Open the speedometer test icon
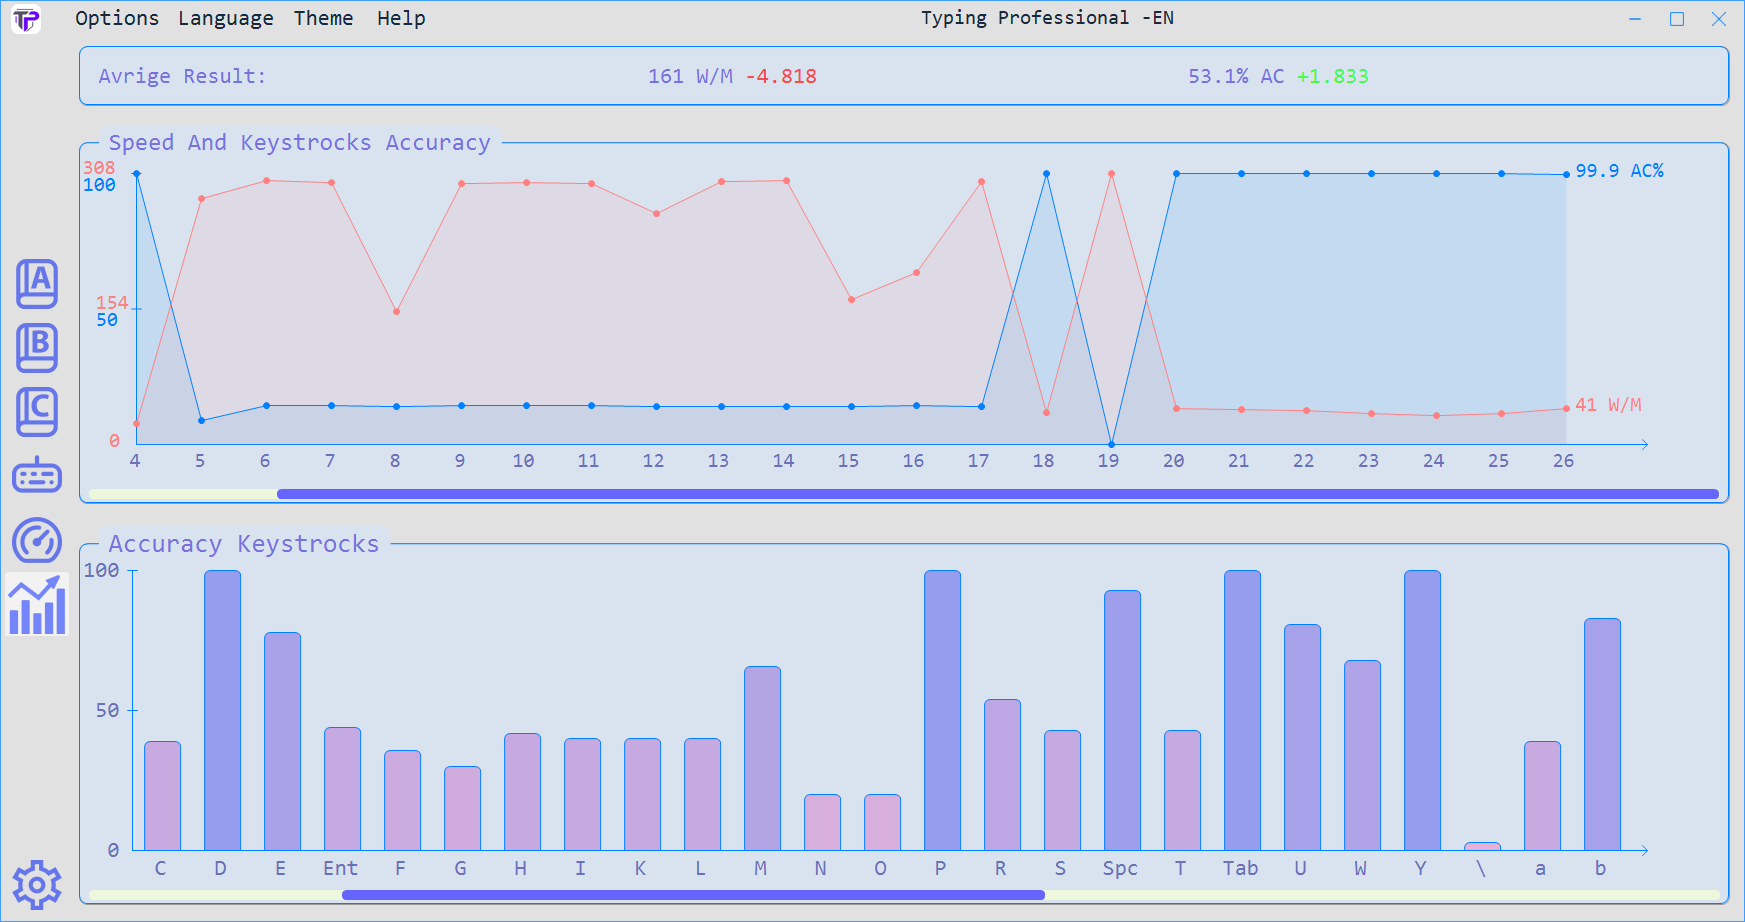 point(37,541)
